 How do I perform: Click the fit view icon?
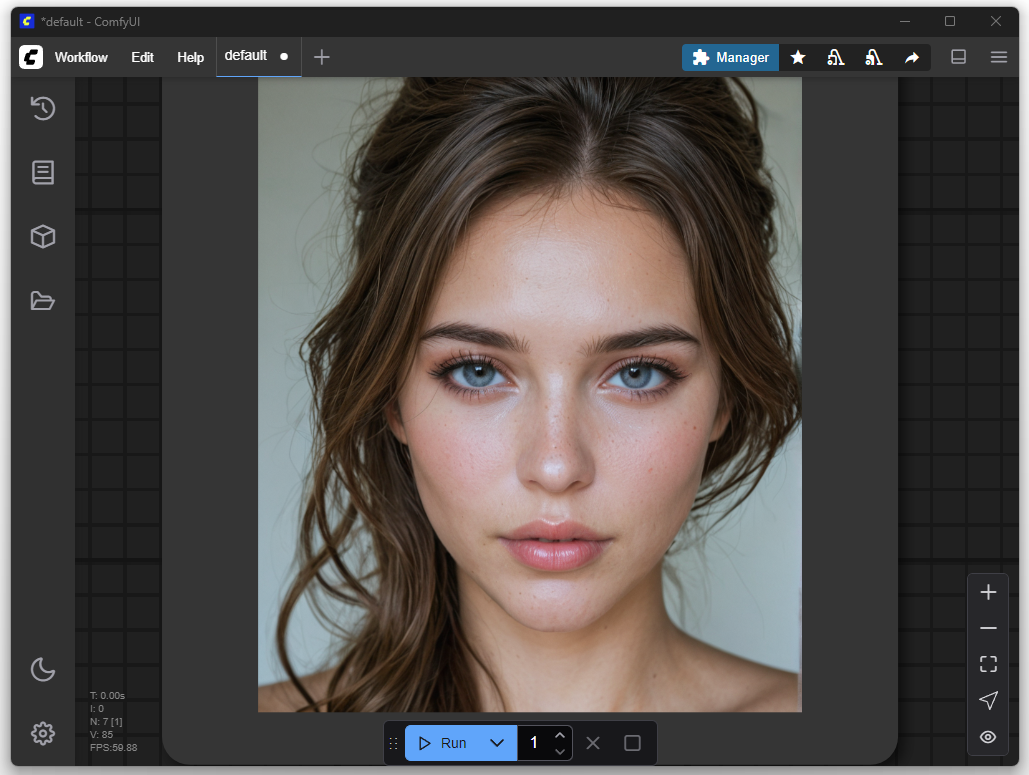coord(988,664)
